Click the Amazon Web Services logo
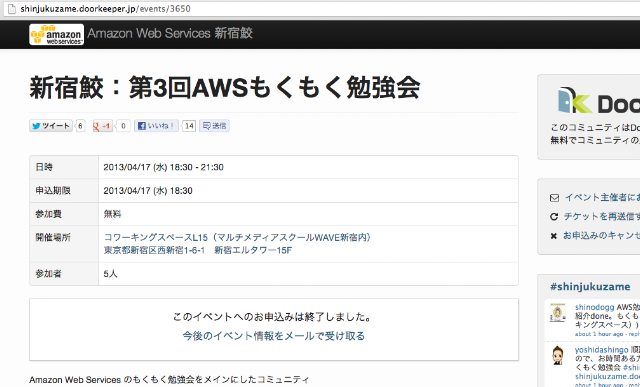This screenshot has width=640, height=387. (57, 34)
